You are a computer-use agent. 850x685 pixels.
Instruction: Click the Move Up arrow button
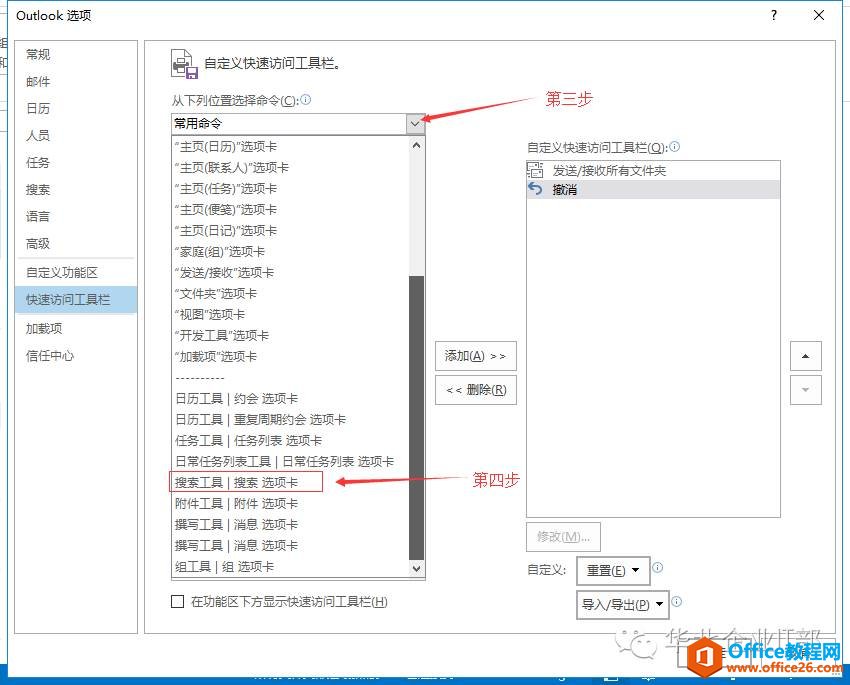pos(806,356)
